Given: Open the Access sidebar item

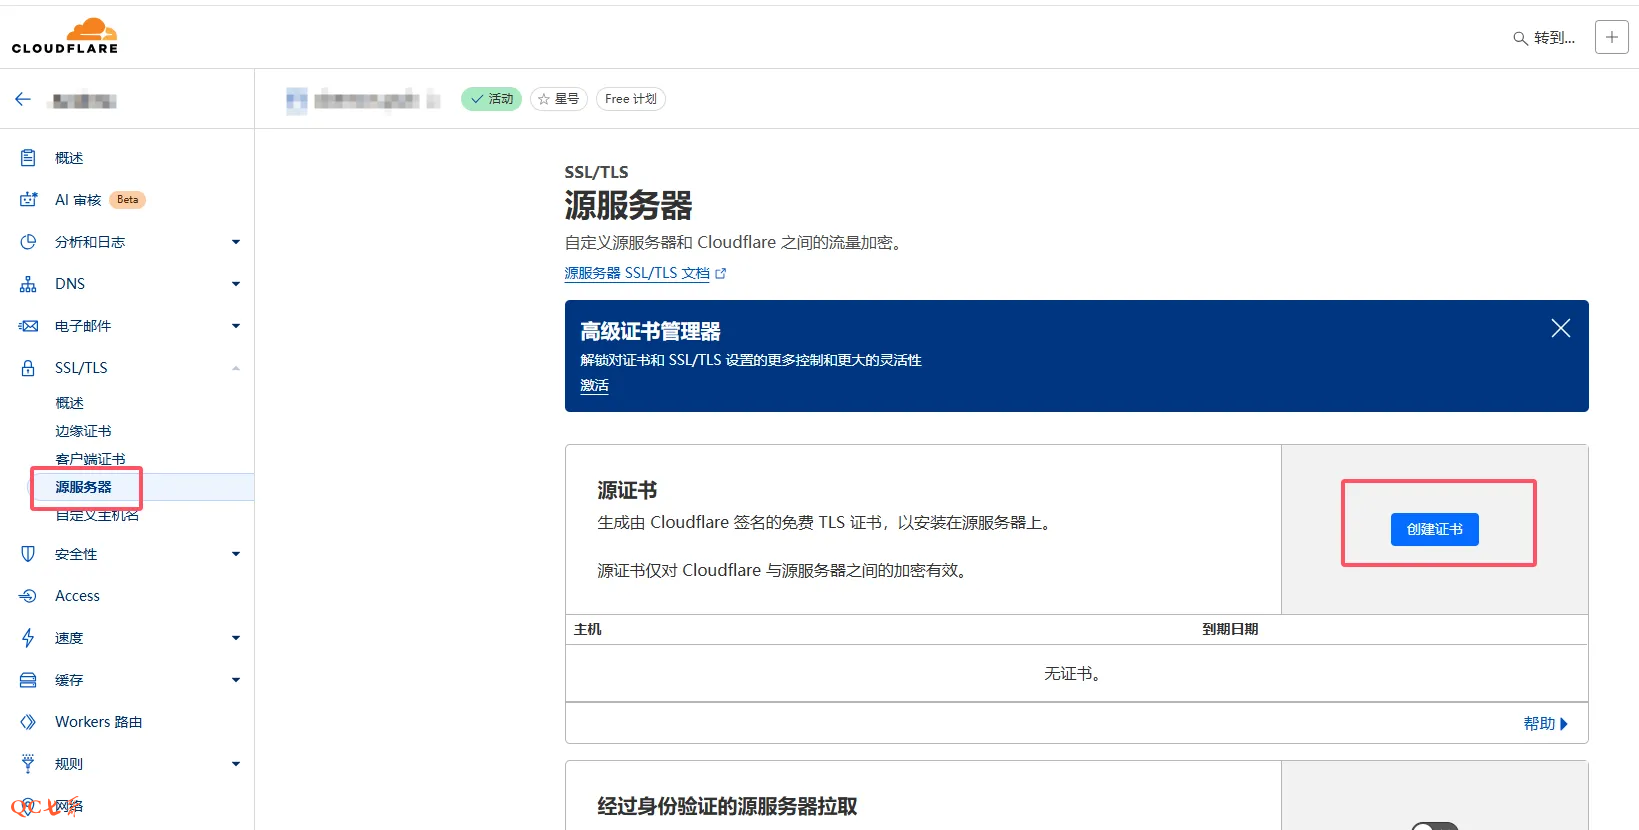Looking at the screenshot, I should pyautogui.click(x=77, y=596).
